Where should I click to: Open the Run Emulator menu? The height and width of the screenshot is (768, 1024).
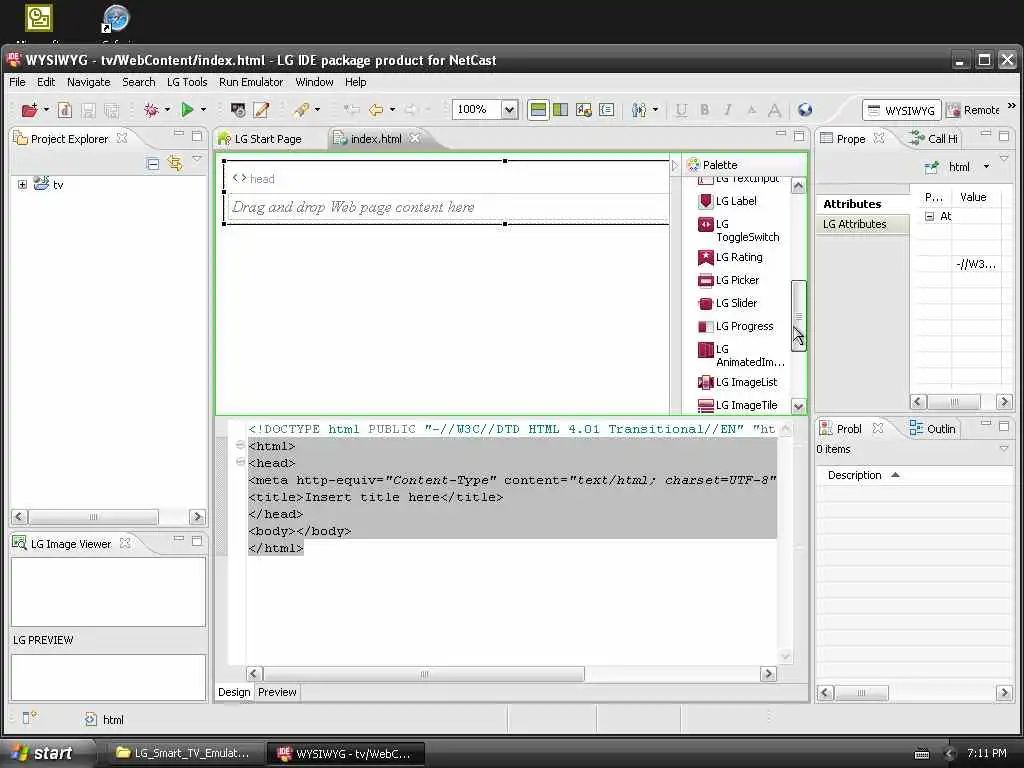point(251,82)
